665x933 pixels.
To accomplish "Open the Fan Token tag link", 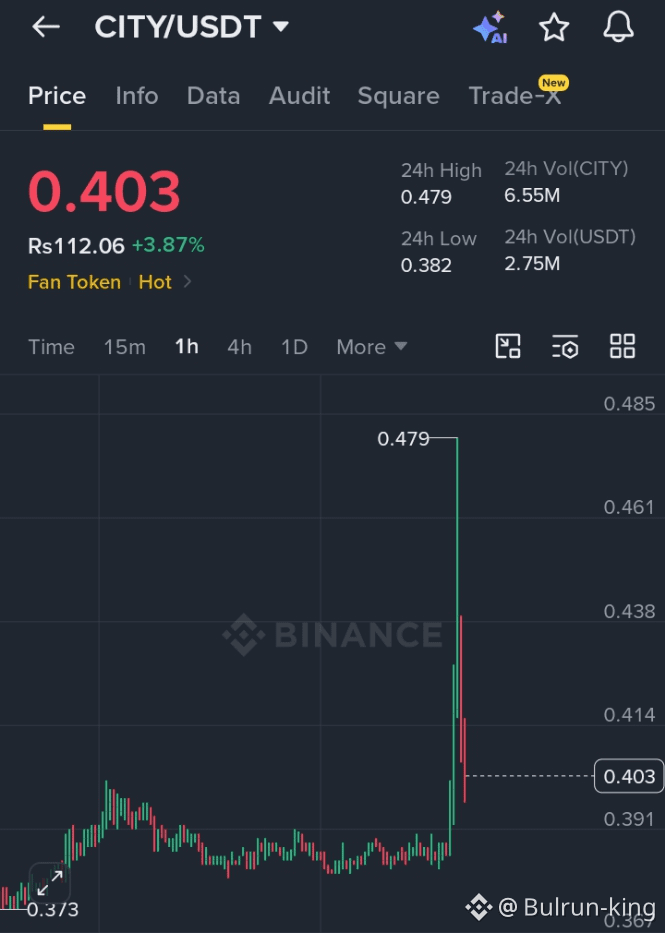I will tap(74, 282).
